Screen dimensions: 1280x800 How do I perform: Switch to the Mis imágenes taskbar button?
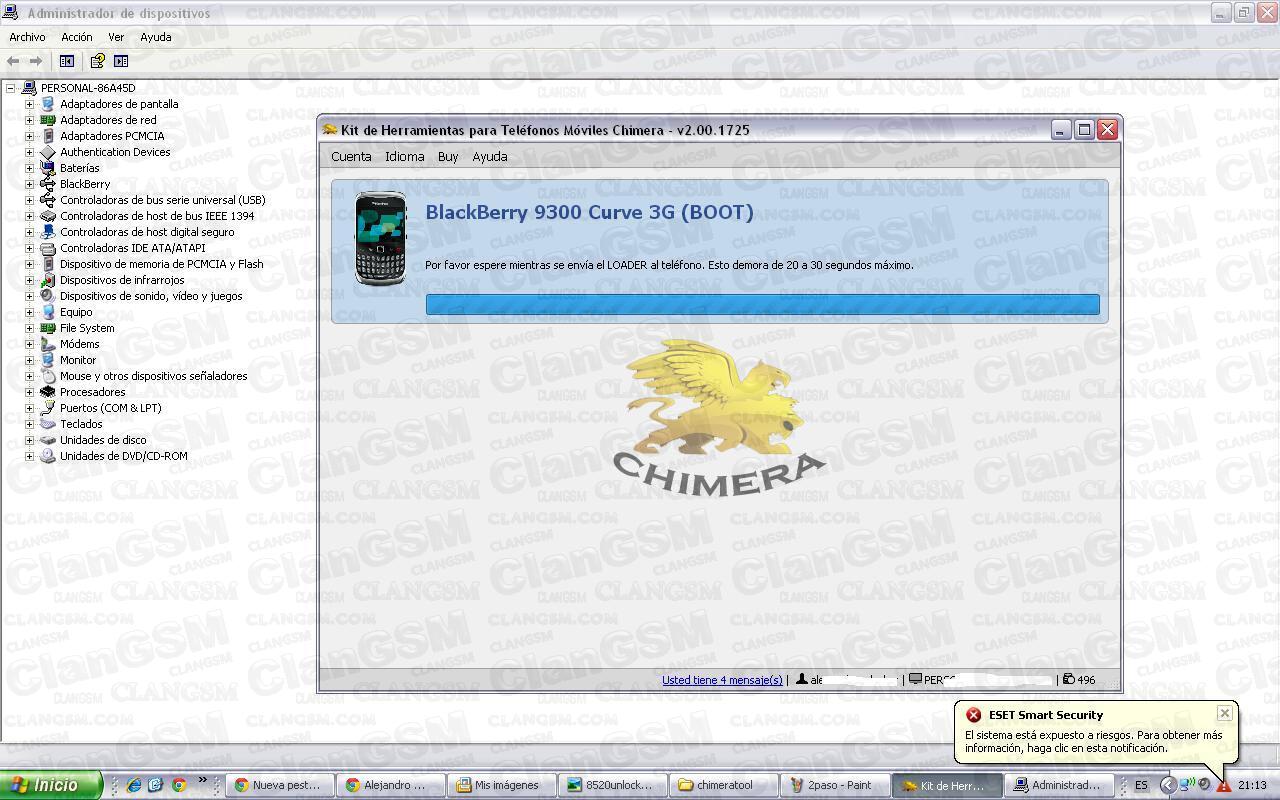click(502, 785)
